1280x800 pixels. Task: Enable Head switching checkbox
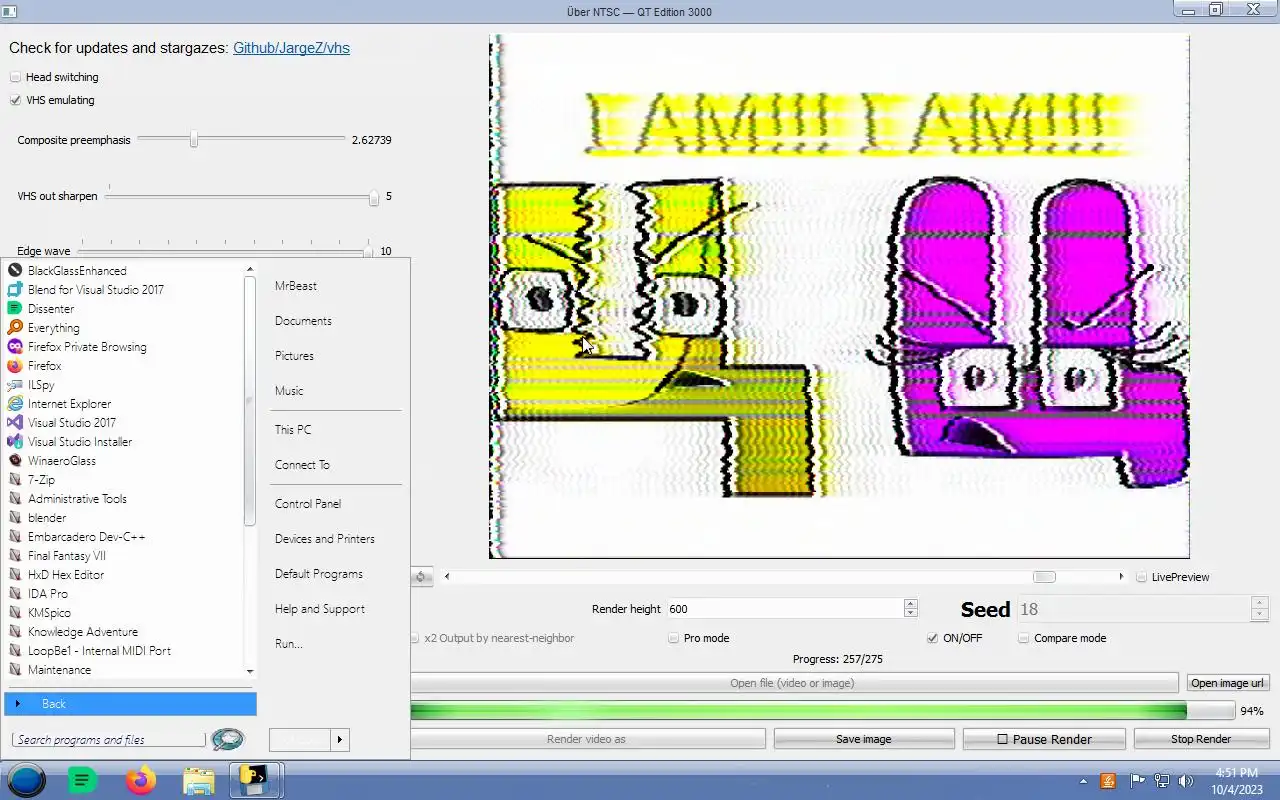15,77
